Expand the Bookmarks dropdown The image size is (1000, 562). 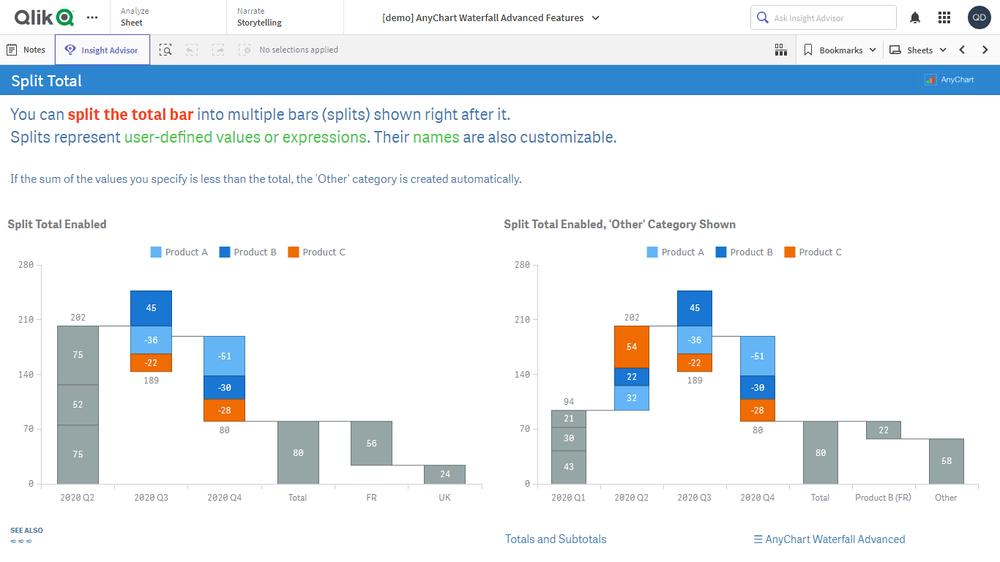pyautogui.click(x=840, y=50)
